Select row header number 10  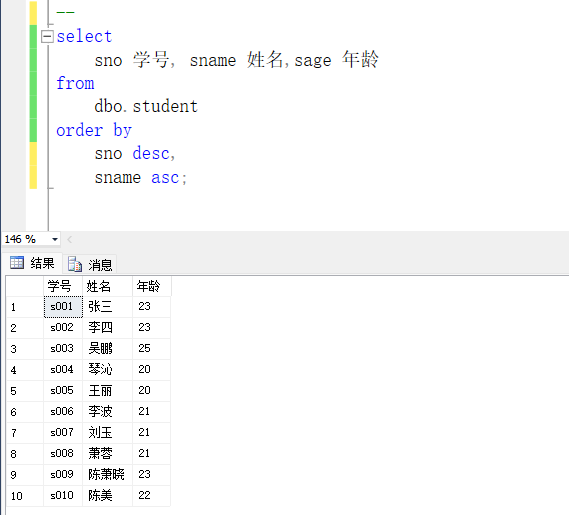(25, 496)
